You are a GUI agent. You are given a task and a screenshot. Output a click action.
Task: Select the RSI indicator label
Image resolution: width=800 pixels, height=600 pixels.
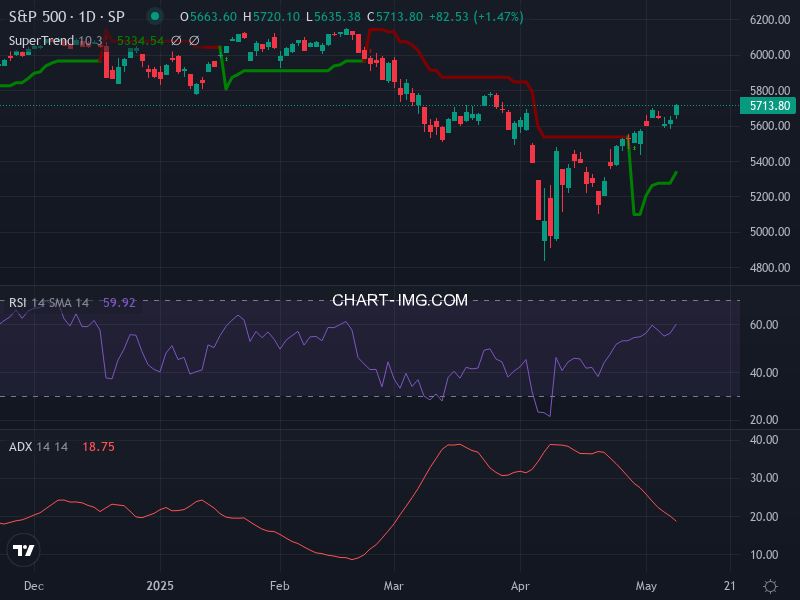click(x=17, y=303)
